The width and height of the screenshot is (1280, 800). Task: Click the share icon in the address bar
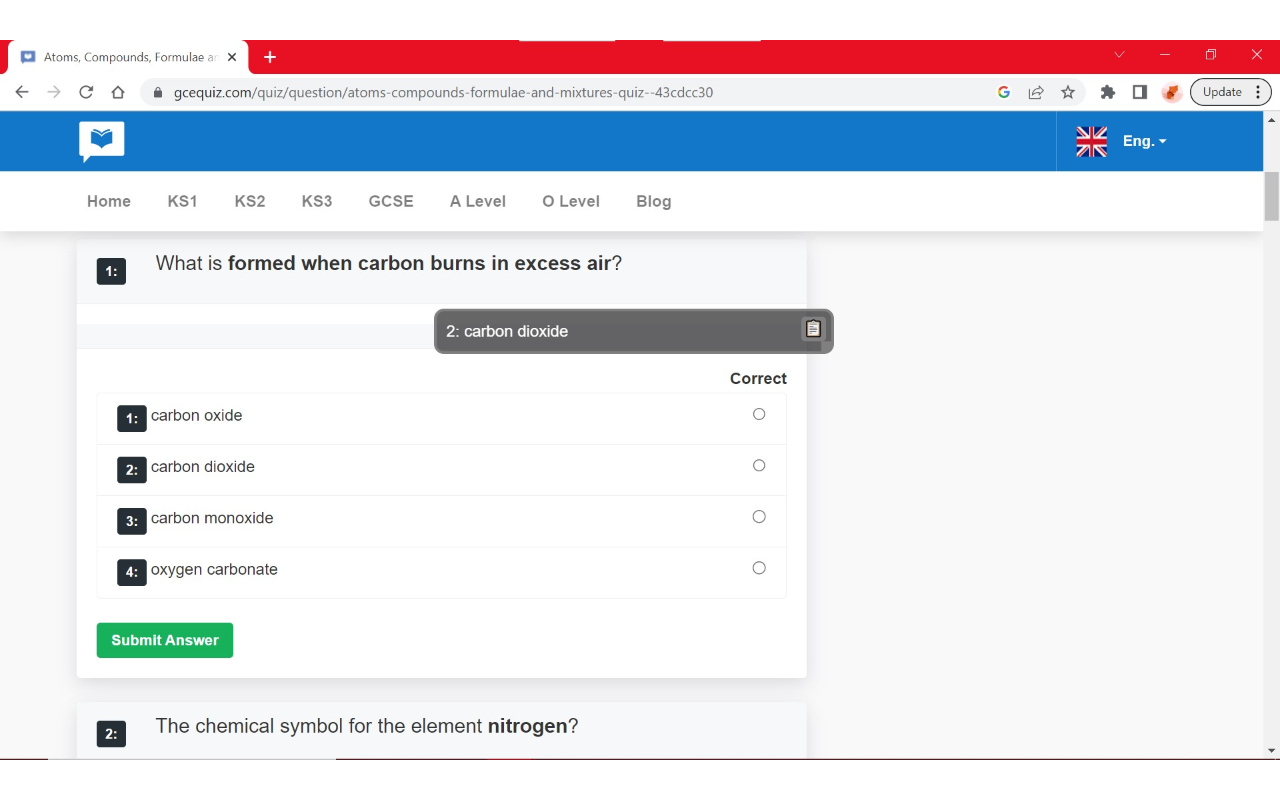[x=1036, y=91]
